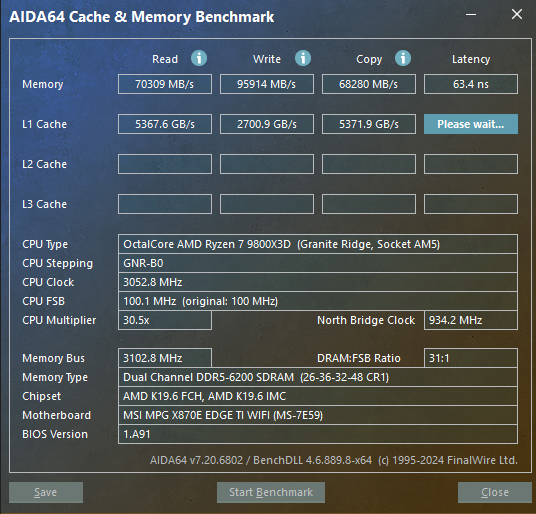
Task: Click the L2 Cache row label
Action: 44,164
